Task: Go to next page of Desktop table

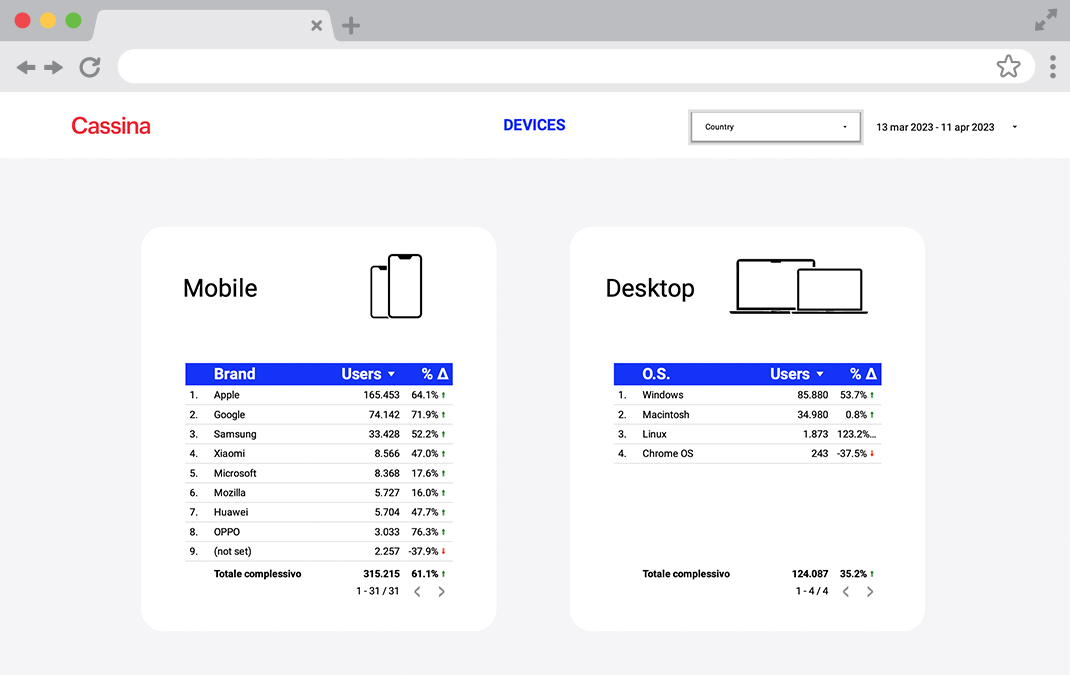Action: point(870,592)
